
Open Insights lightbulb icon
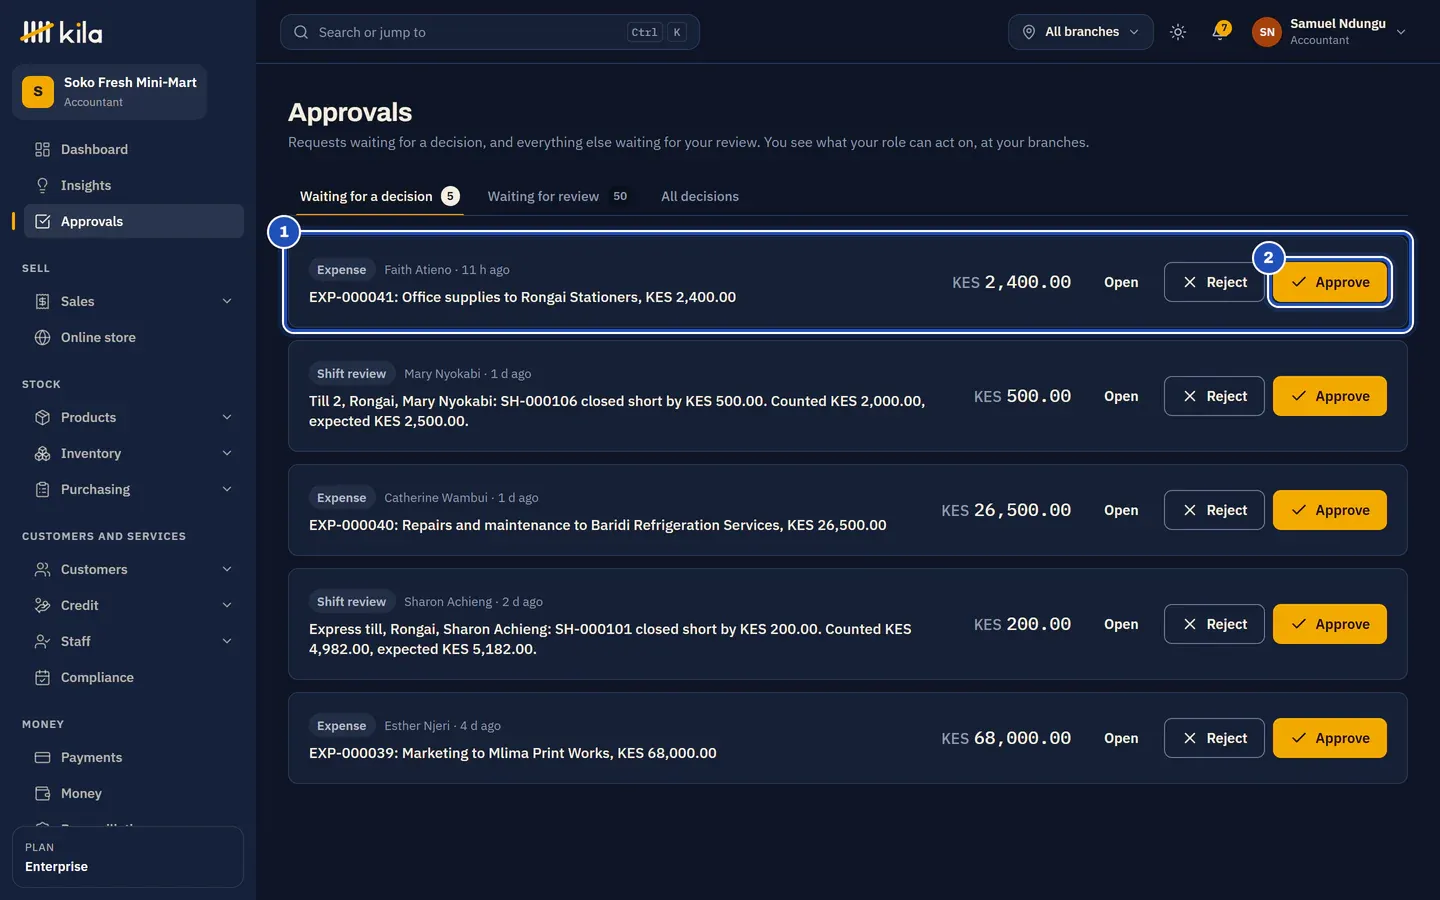pos(42,185)
